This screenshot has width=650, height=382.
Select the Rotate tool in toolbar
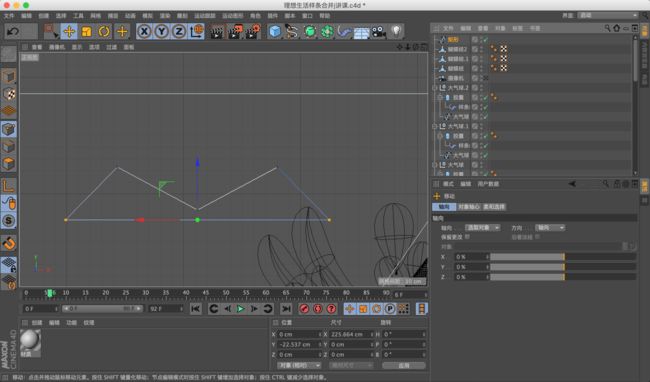coord(104,31)
